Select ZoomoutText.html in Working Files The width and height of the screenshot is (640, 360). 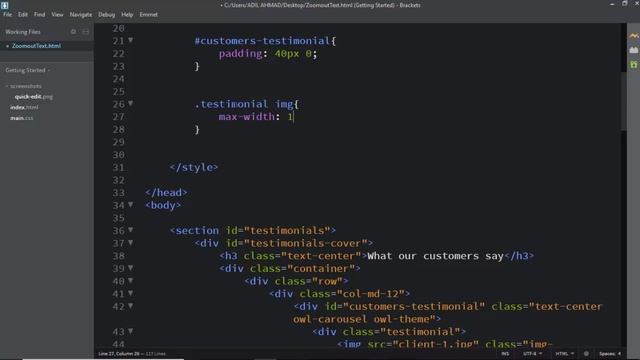point(36,46)
